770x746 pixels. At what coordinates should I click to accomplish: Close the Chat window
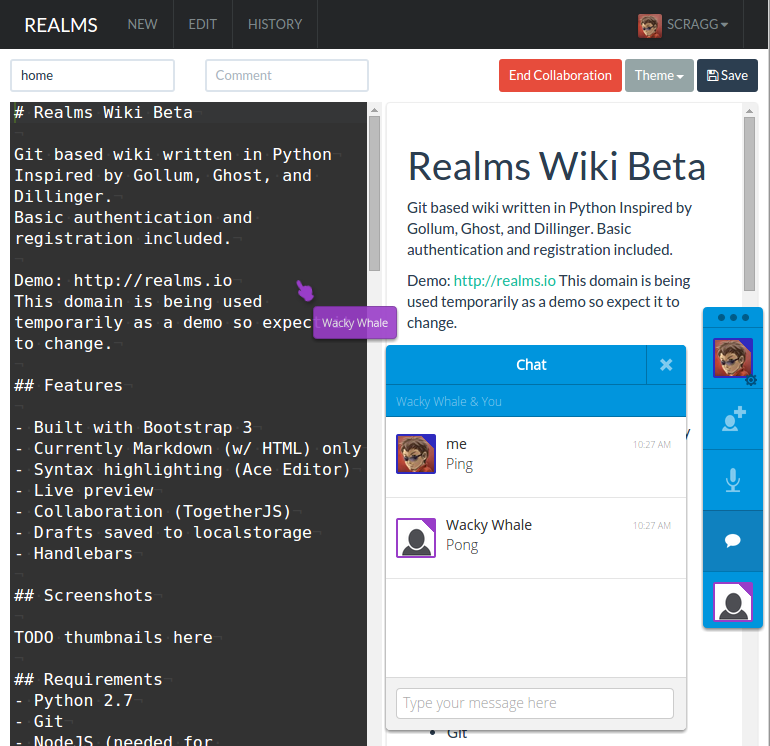click(x=666, y=365)
